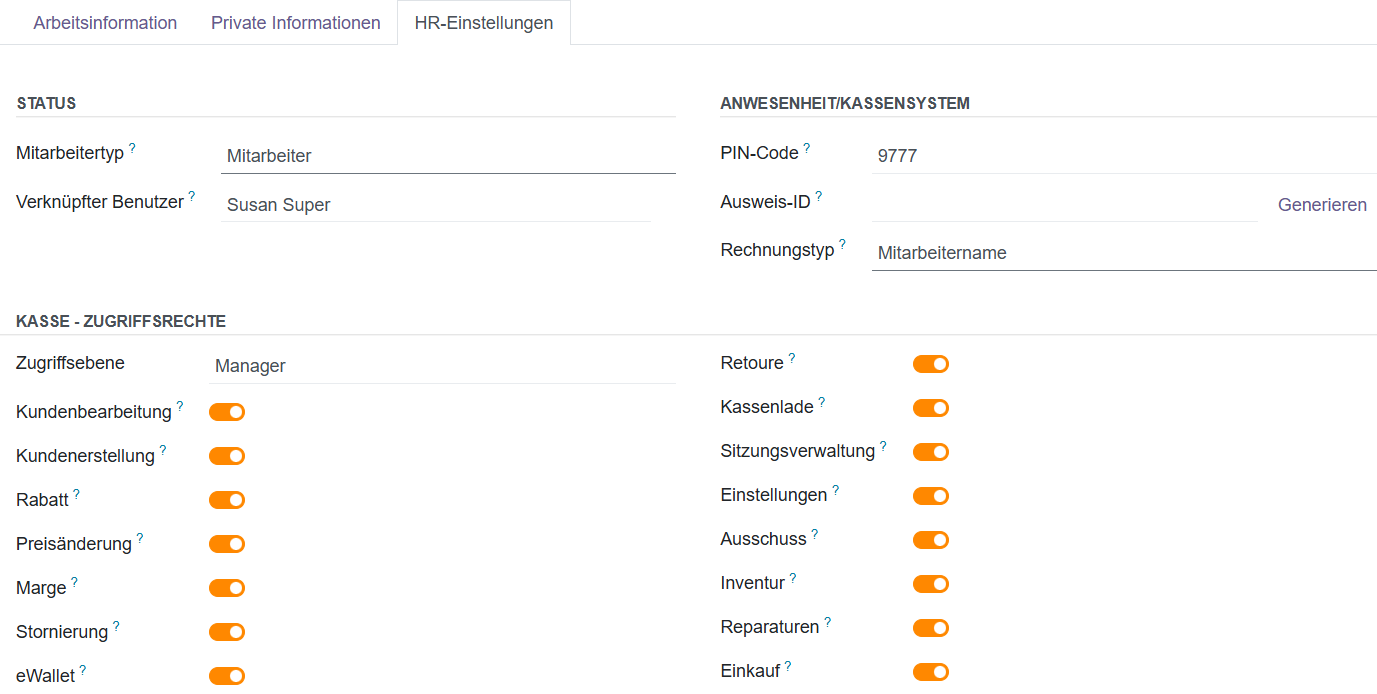Open the Rechnungstyp selection field
1377x694 pixels.
click(x=1123, y=253)
